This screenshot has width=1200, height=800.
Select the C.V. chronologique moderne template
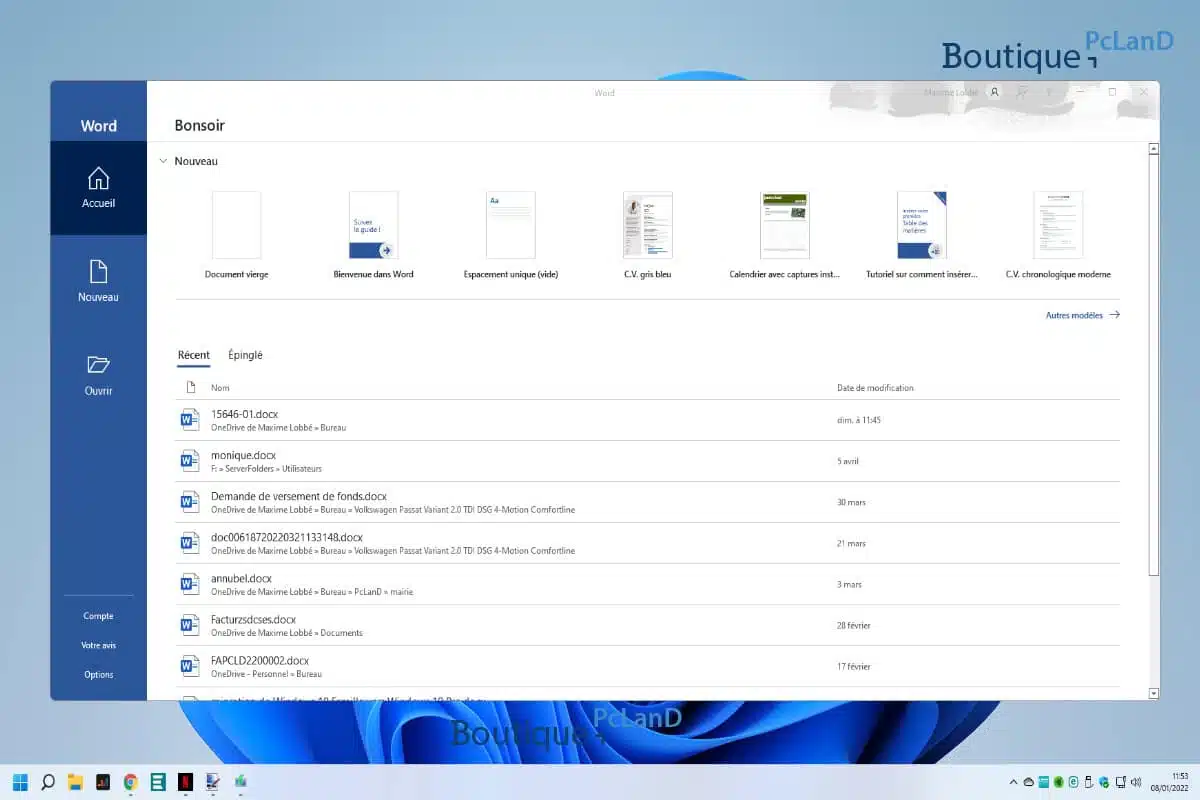pyautogui.click(x=1058, y=235)
